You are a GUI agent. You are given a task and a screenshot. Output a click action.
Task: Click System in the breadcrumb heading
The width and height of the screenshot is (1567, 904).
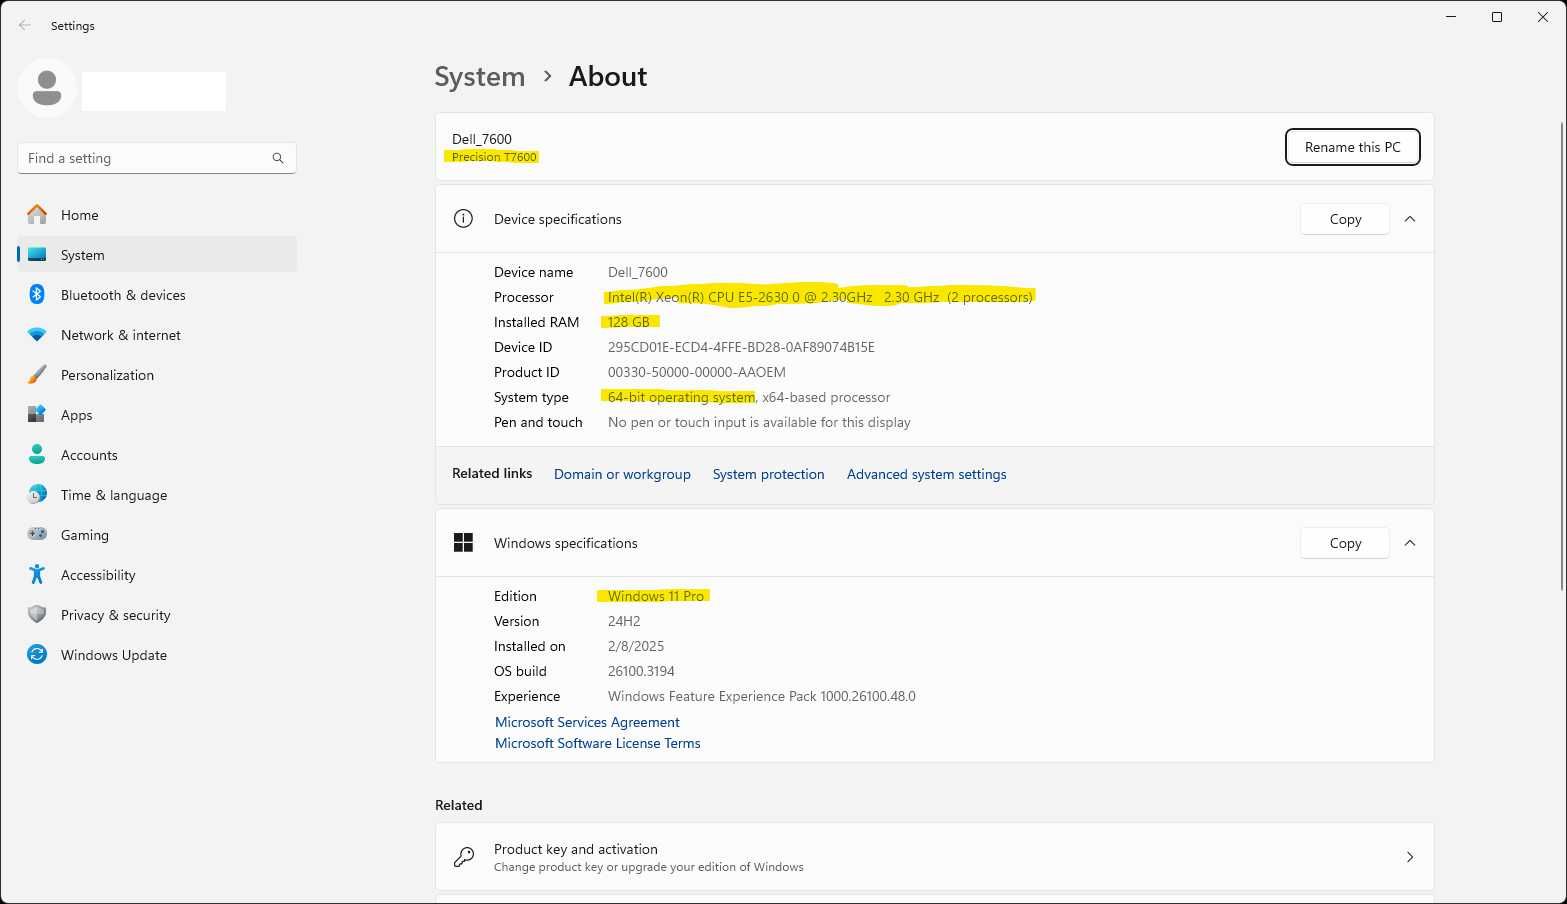(479, 76)
